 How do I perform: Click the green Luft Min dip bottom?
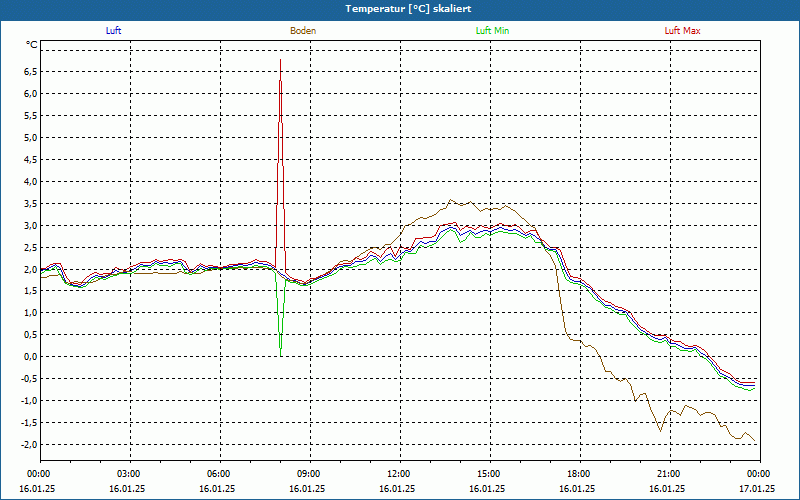tap(281, 355)
